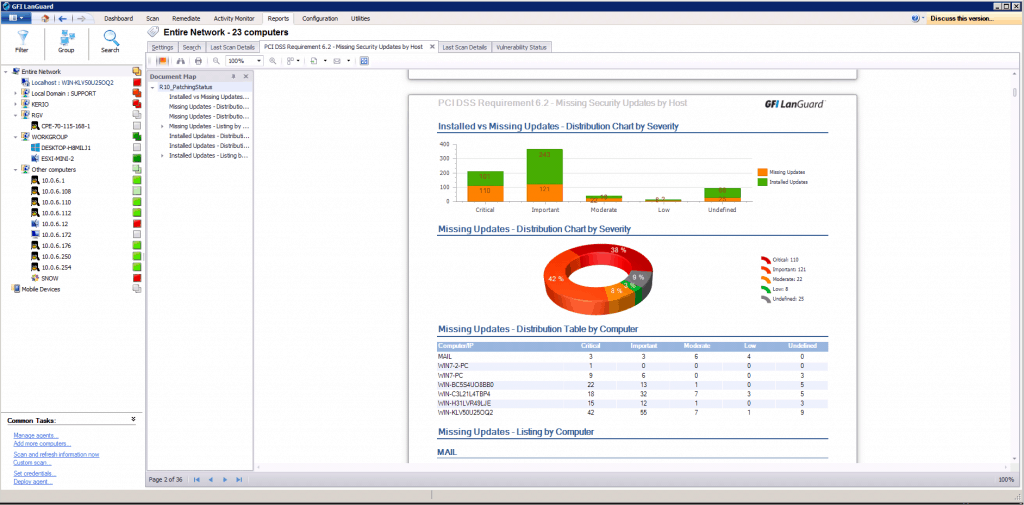Toggle the document map button in report toolbar
Image resolution: width=1024 pixels, height=505 pixels.
click(161, 61)
